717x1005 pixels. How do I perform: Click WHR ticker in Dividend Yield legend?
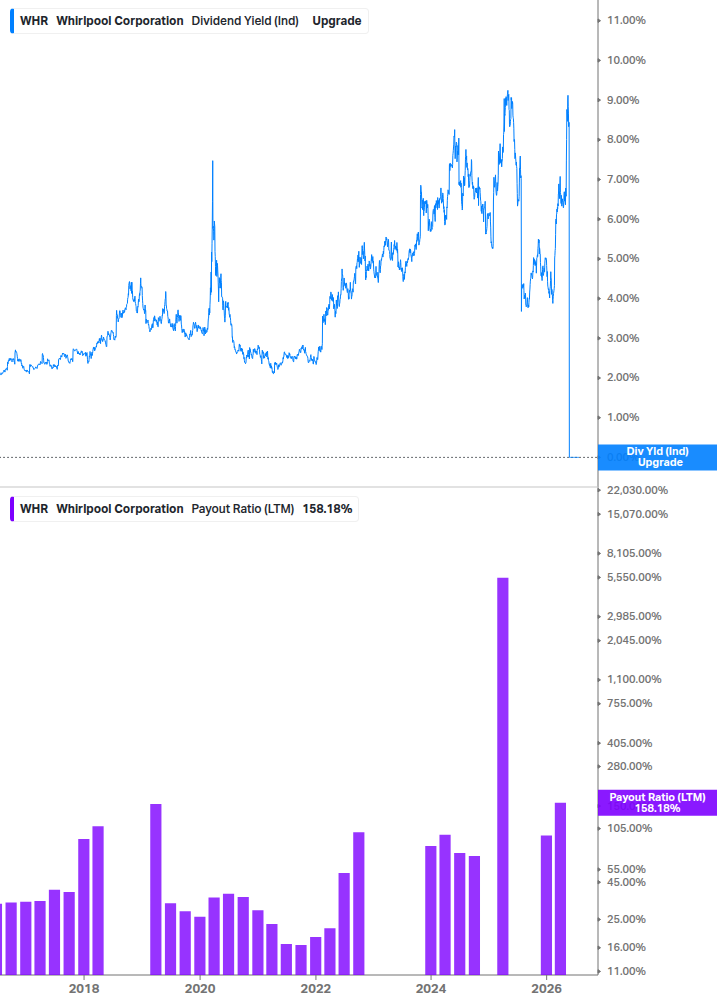tap(34, 21)
